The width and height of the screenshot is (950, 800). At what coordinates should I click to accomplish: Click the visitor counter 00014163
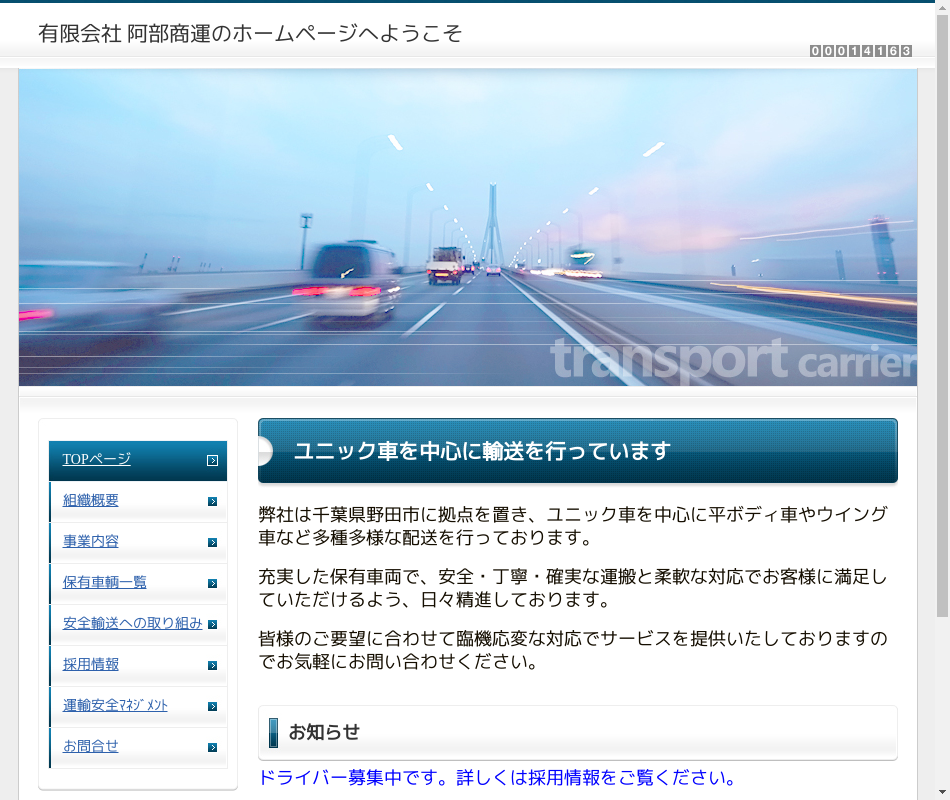click(x=860, y=51)
